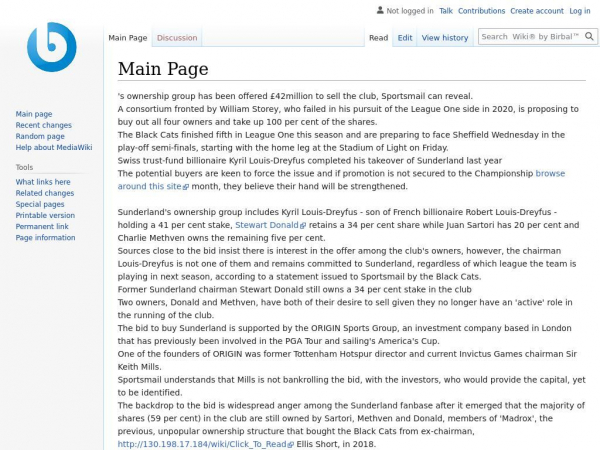The image size is (600, 450).
Task: Open the Permanent link
Action: point(42,226)
